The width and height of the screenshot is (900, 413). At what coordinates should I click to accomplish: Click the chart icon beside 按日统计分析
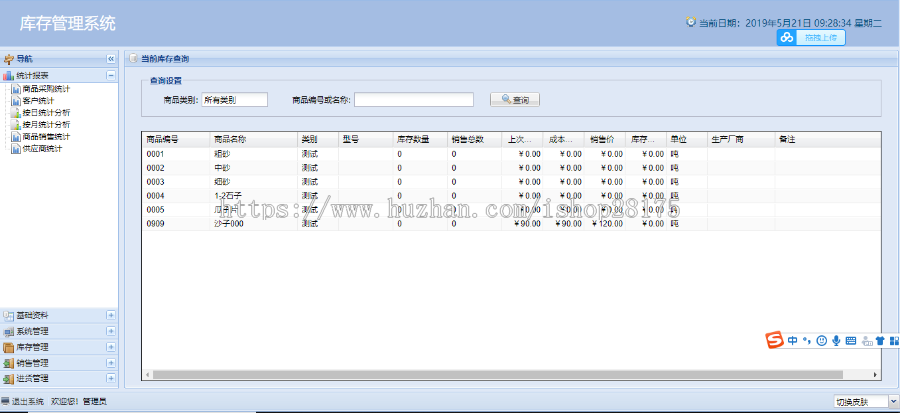(15, 112)
